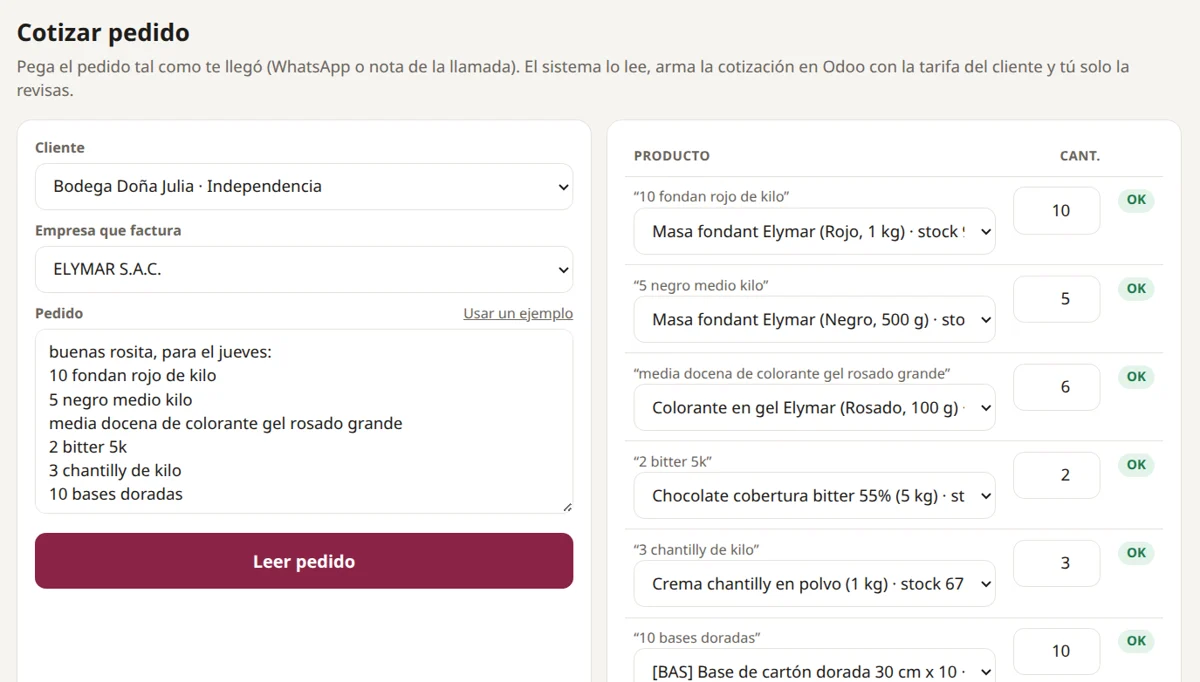Click the quoted text “5 negro medio kilo”

pyautogui.click(x=701, y=285)
